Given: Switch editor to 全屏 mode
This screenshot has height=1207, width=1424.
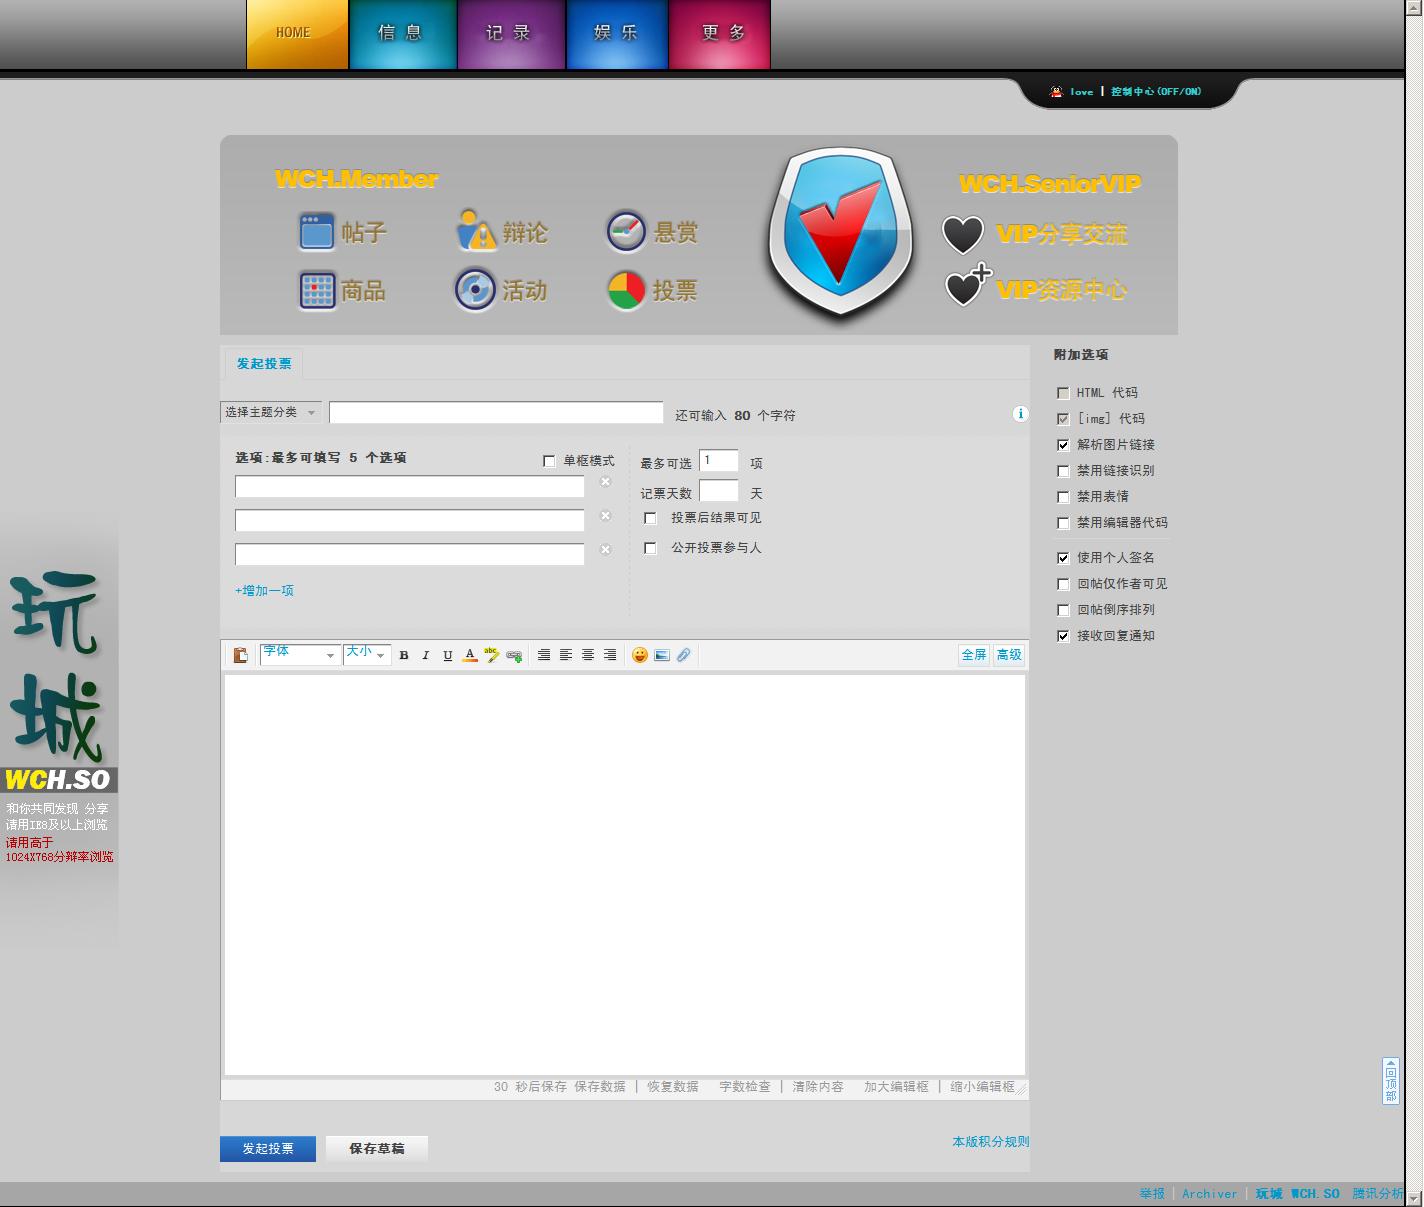Looking at the screenshot, I should [x=973, y=655].
